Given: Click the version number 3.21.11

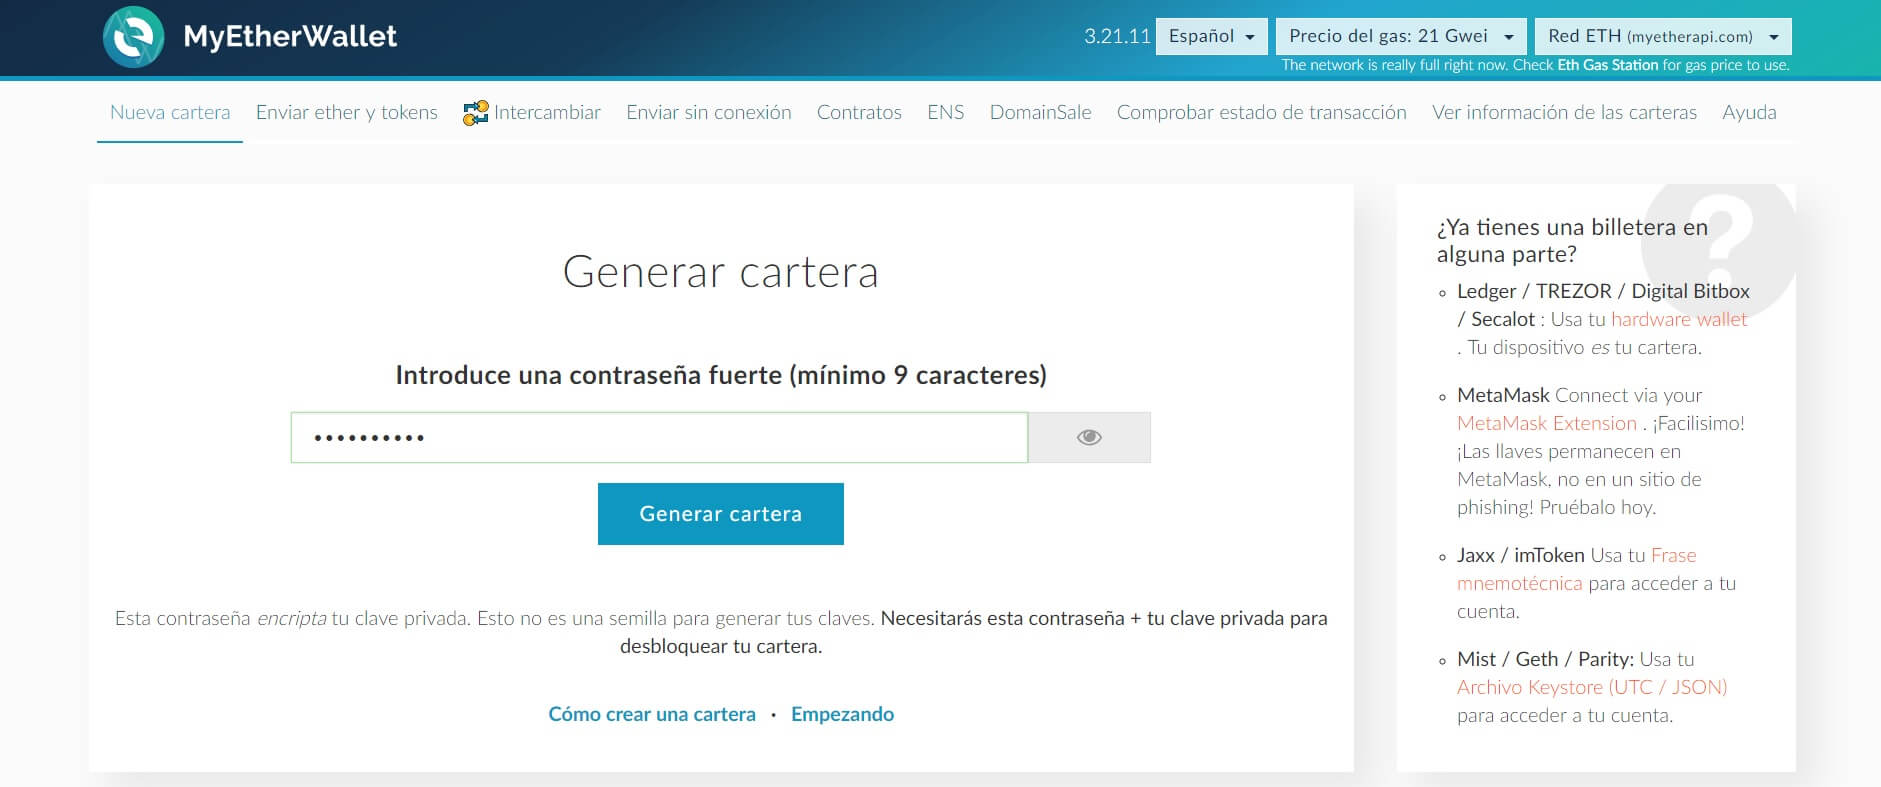Looking at the screenshot, I should click(1117, 36).
